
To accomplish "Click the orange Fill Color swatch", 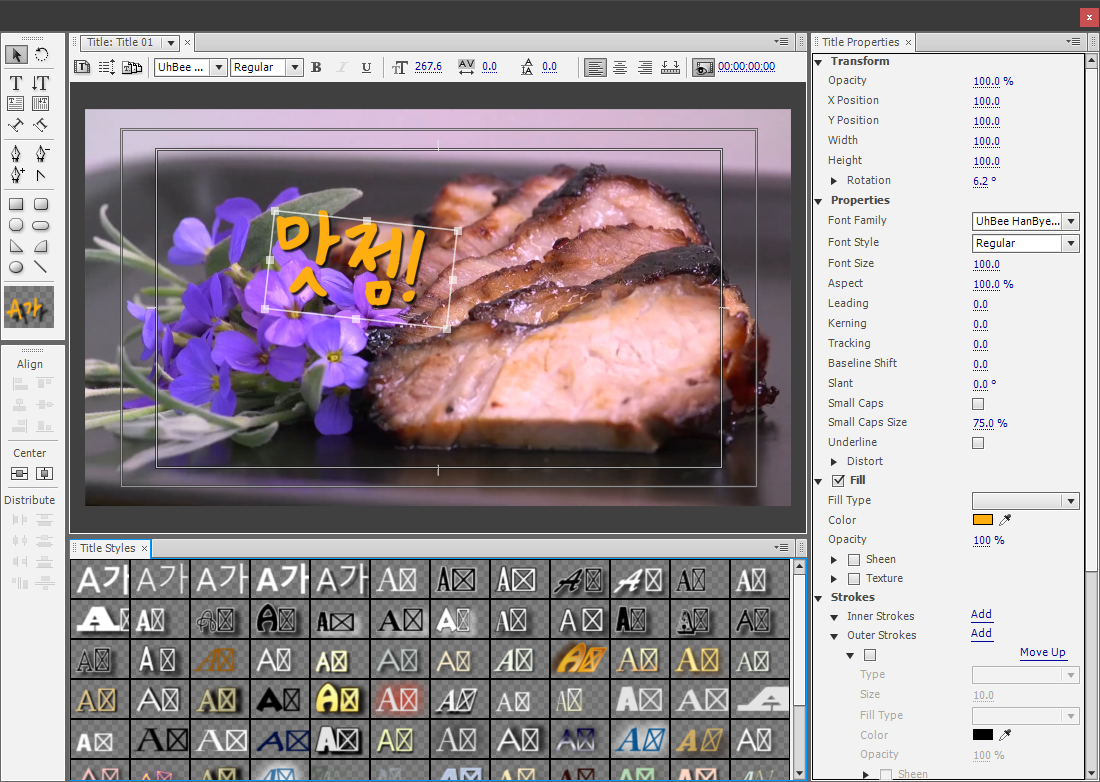I will pyautogui.click(x=983, y=520).
